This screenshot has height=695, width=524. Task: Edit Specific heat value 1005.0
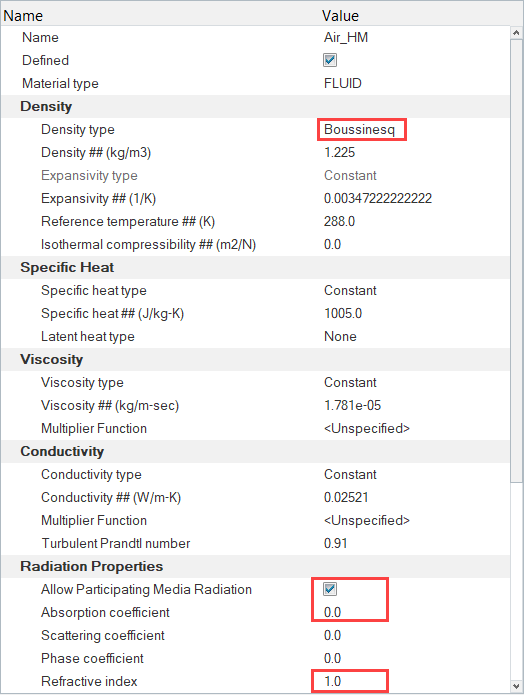pyautogui.click(x=343, y=313)
